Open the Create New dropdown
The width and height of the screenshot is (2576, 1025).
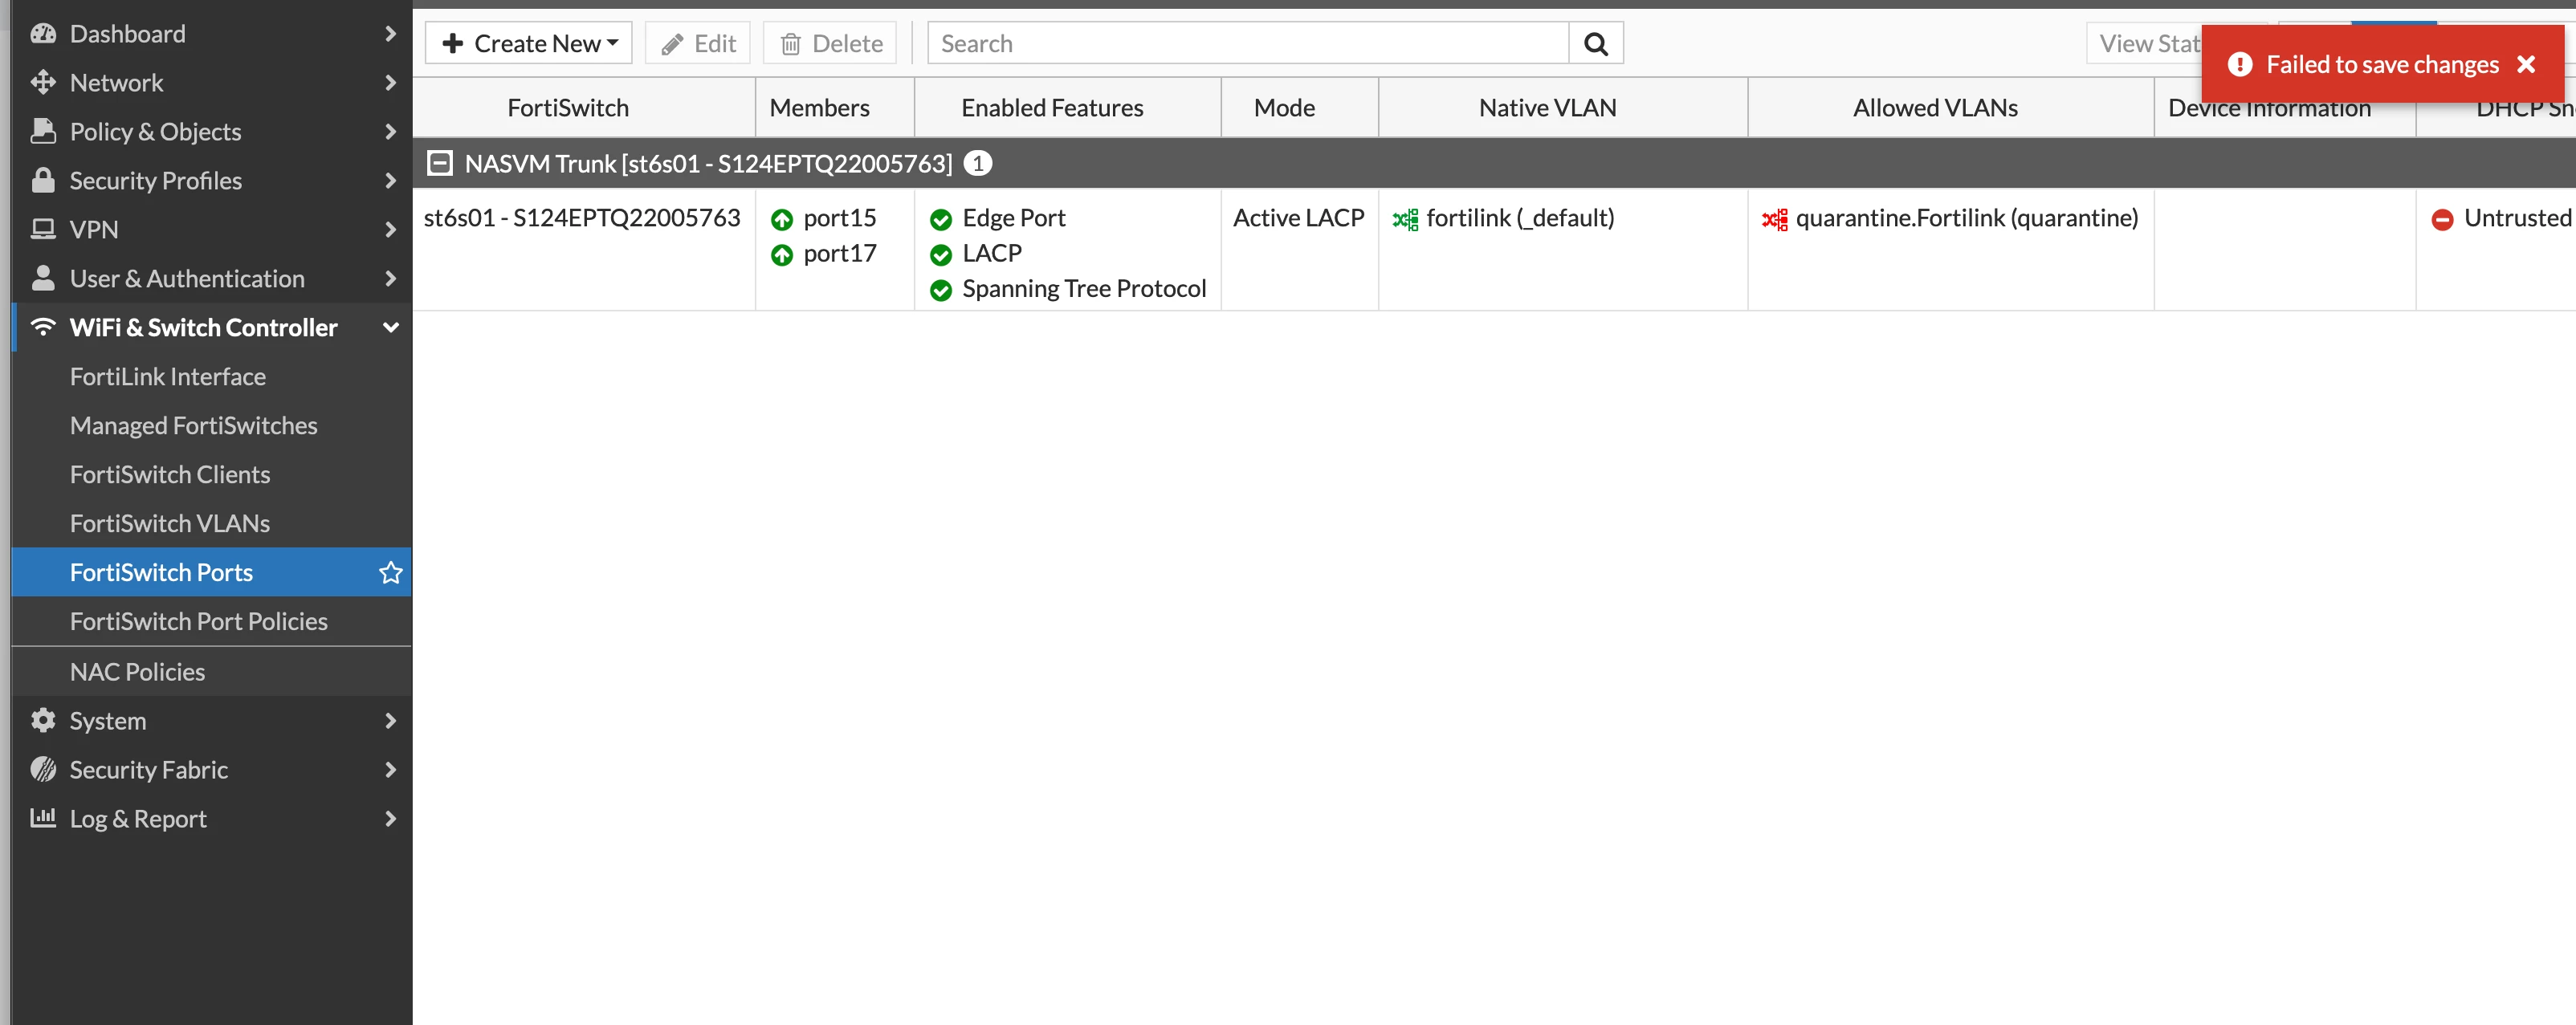tap(529, 43)
